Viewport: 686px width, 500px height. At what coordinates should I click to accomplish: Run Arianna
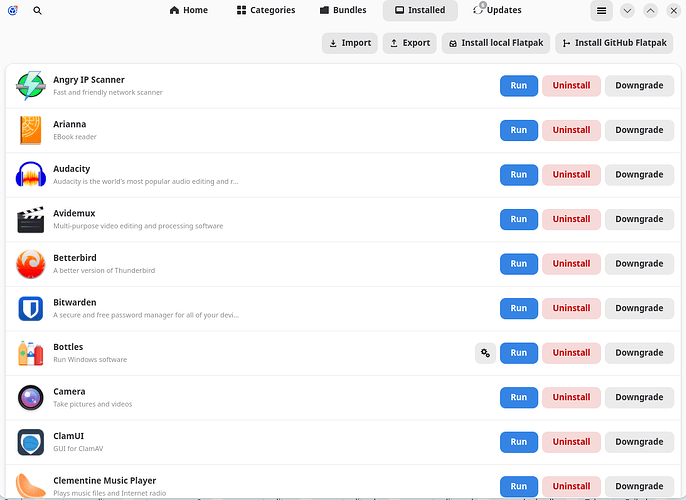point(519,130)
